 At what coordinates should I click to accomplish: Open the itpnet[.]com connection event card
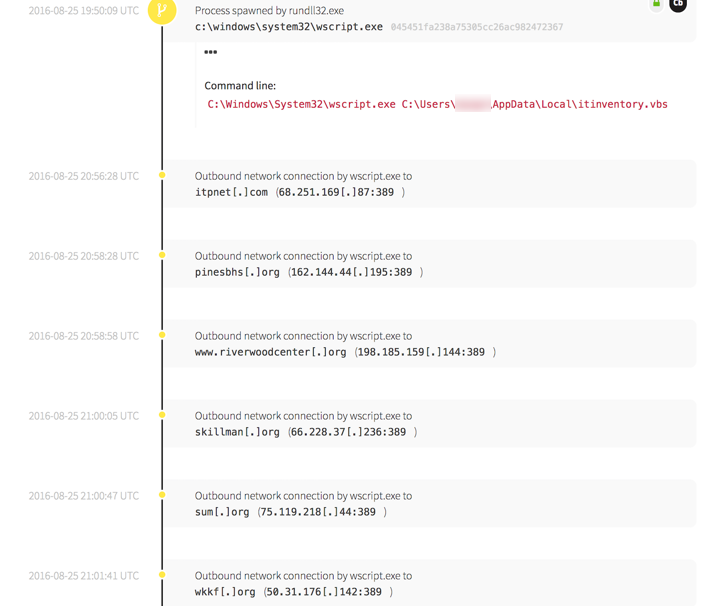pos(430,184)
